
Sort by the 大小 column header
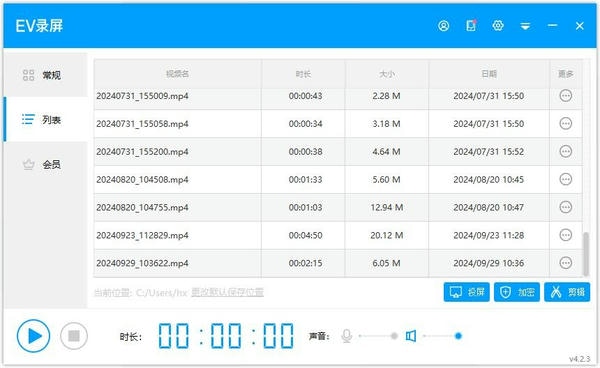(386, 74)
